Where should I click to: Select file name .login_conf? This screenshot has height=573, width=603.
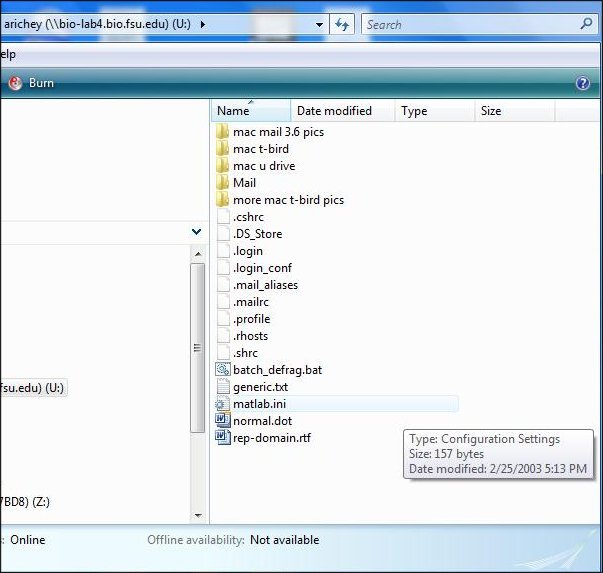tap(262, 268)
